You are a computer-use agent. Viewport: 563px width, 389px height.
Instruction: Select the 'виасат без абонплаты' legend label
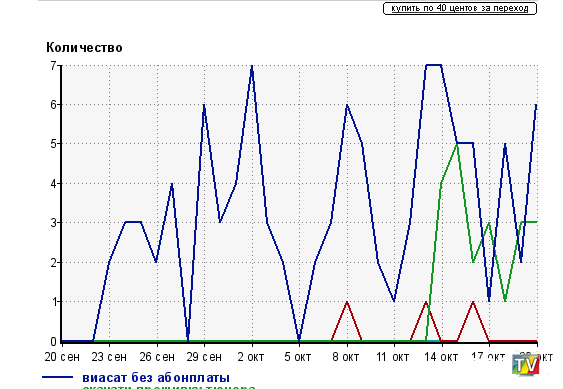(156, 378)
